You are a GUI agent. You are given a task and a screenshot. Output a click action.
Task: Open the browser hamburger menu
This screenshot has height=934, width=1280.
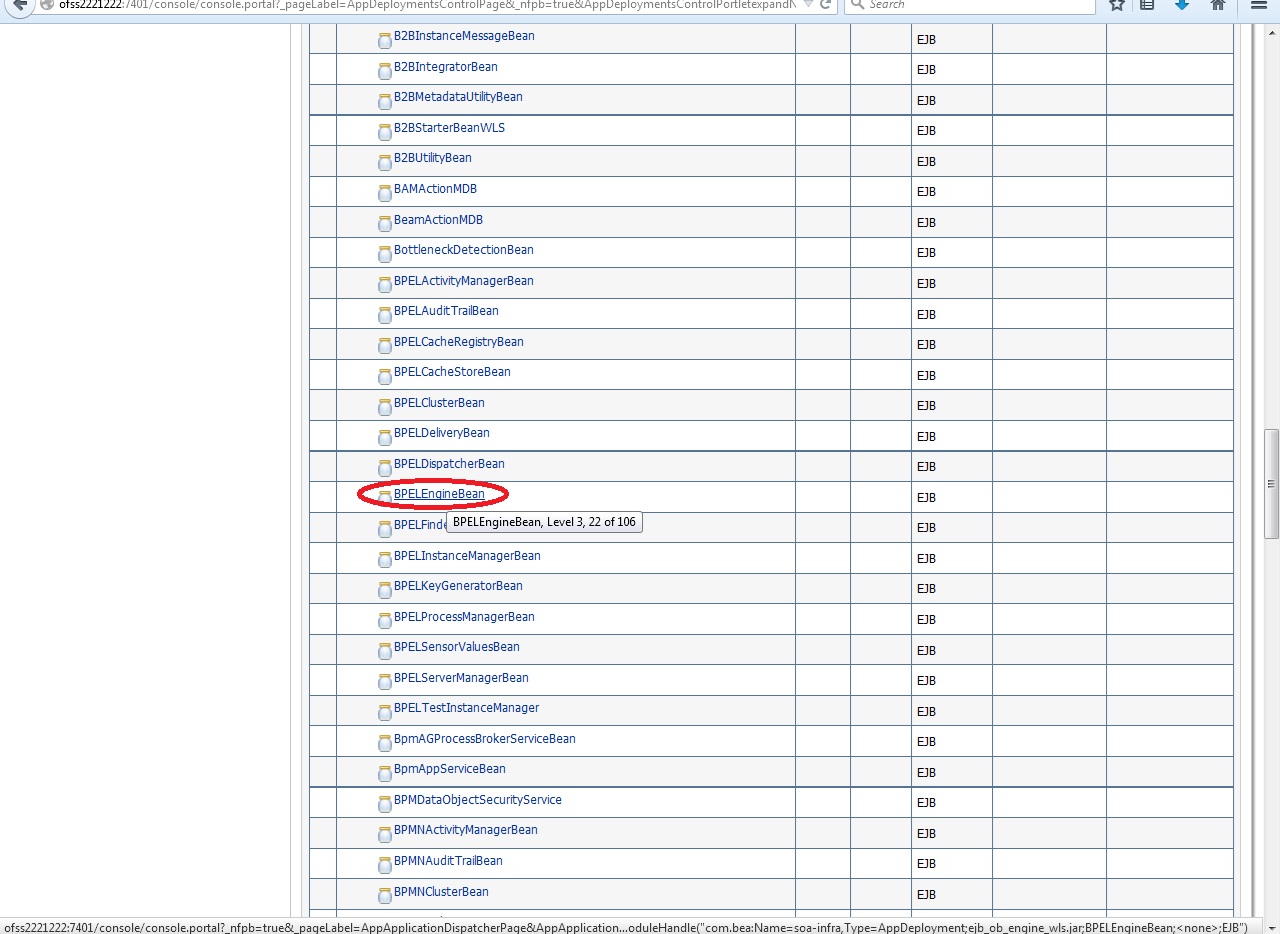(x=1258, y=5)
